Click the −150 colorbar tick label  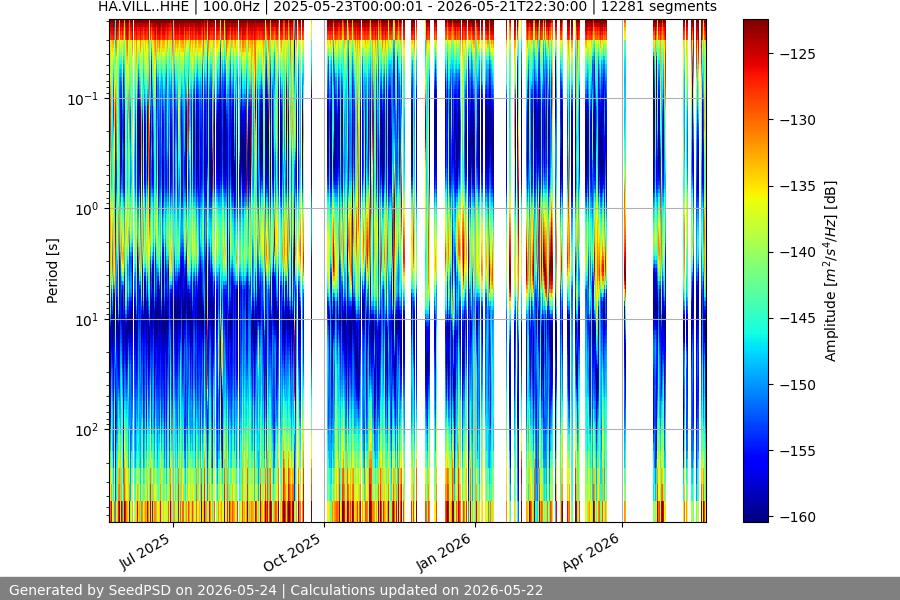798,385
